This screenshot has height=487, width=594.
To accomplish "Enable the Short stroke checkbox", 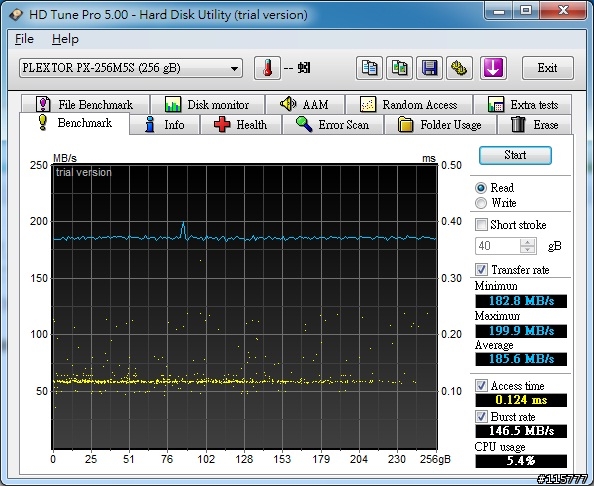I will point(481,225).
